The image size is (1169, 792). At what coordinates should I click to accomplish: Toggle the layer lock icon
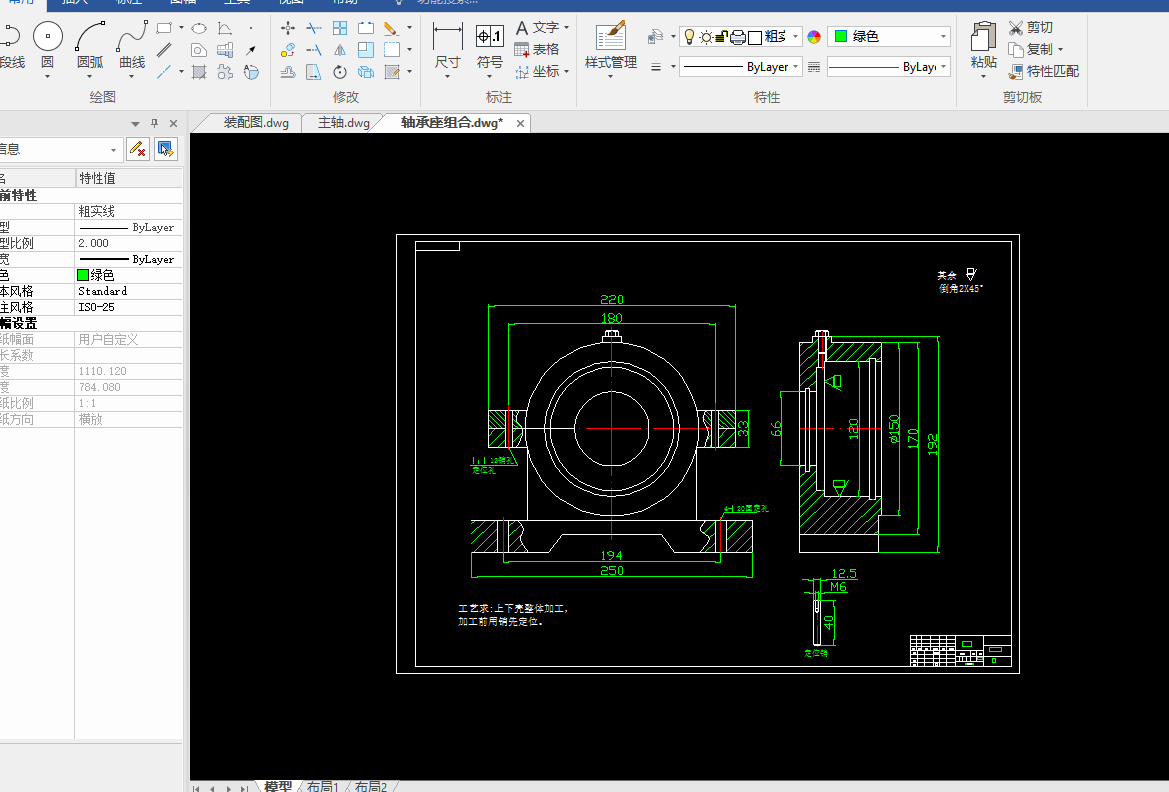click(x=720, y=37)
